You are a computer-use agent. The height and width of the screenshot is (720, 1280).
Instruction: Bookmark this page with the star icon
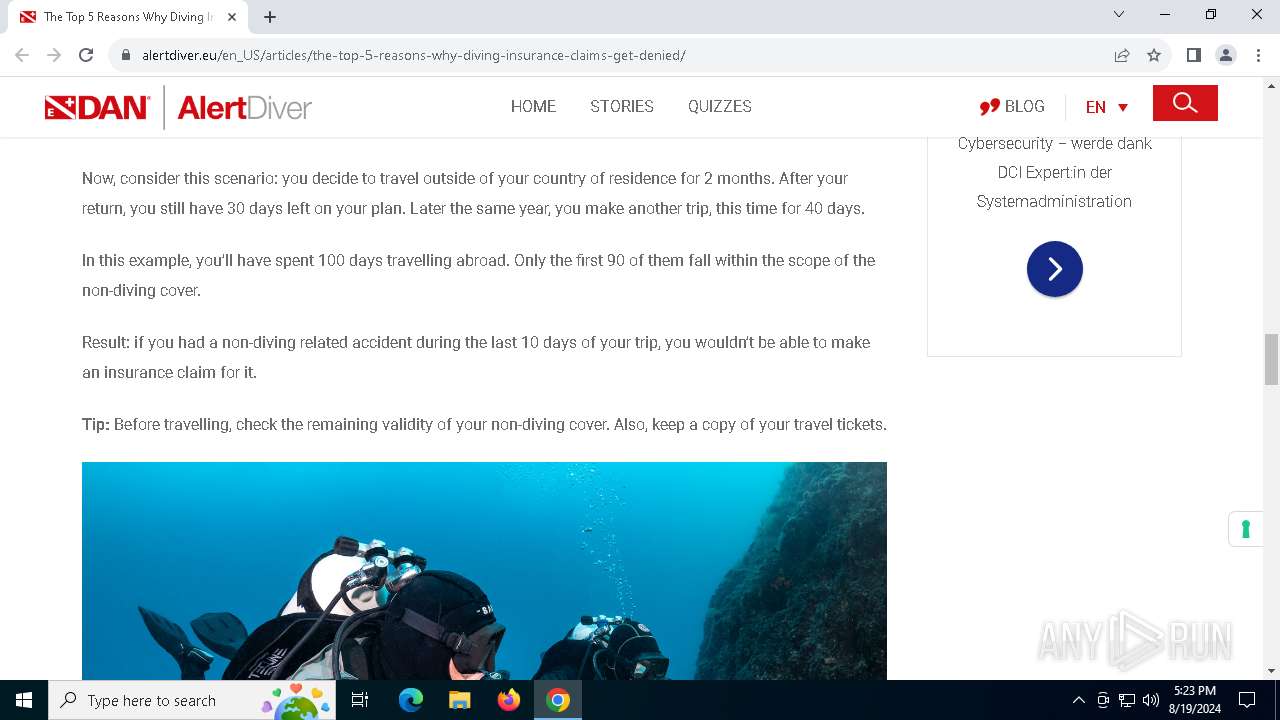1154,55
